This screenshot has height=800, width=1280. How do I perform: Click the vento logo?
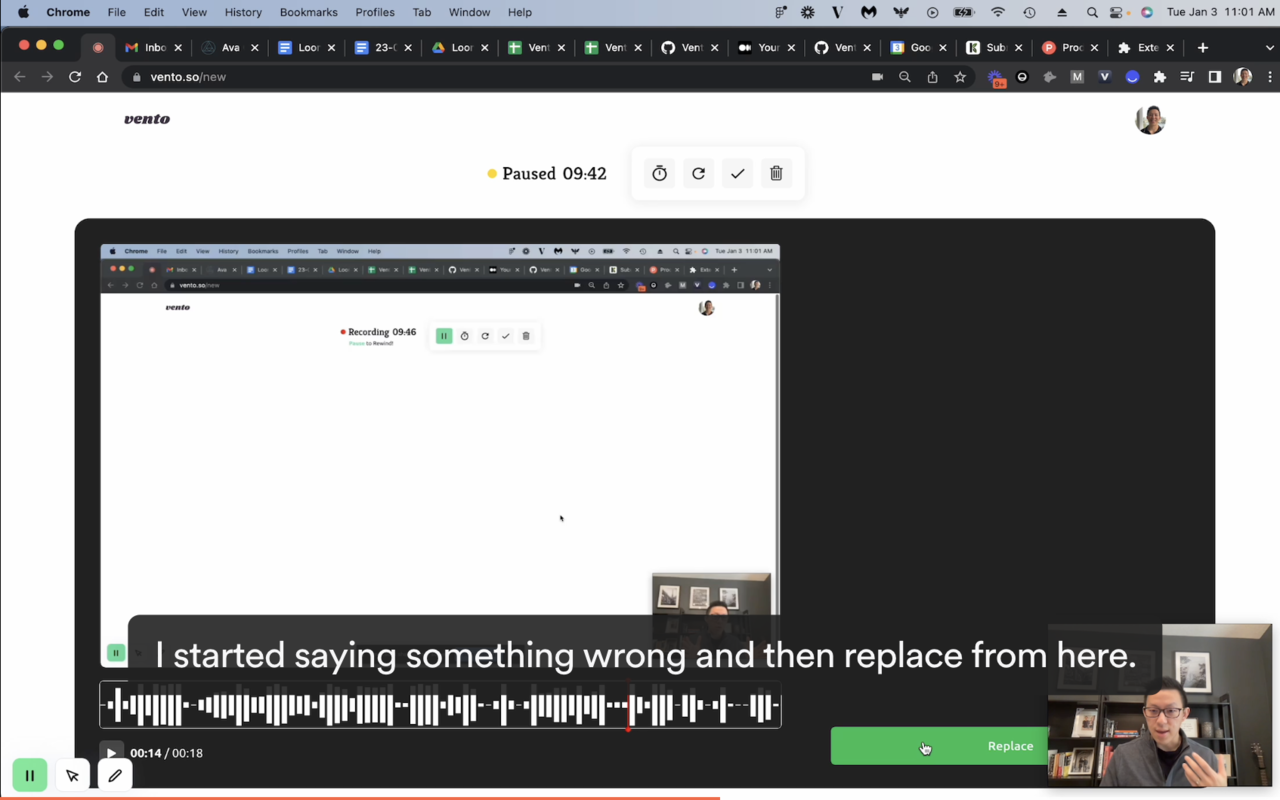[146, 119]
